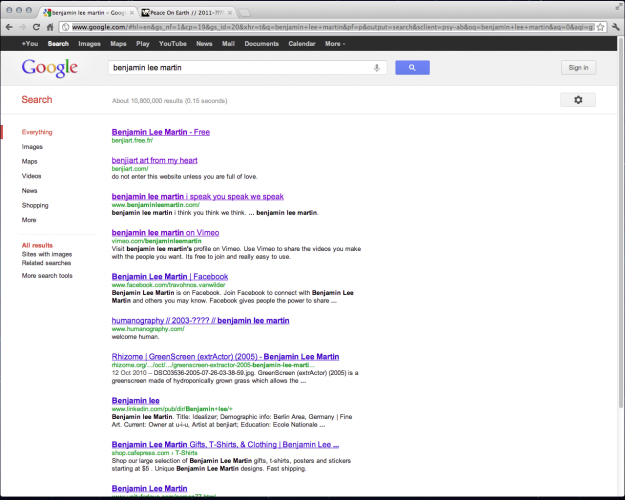Click results count text About 10,800,000 results
Image resolution: width=625 pixels, height=500 pixels.
coord(169,101)
